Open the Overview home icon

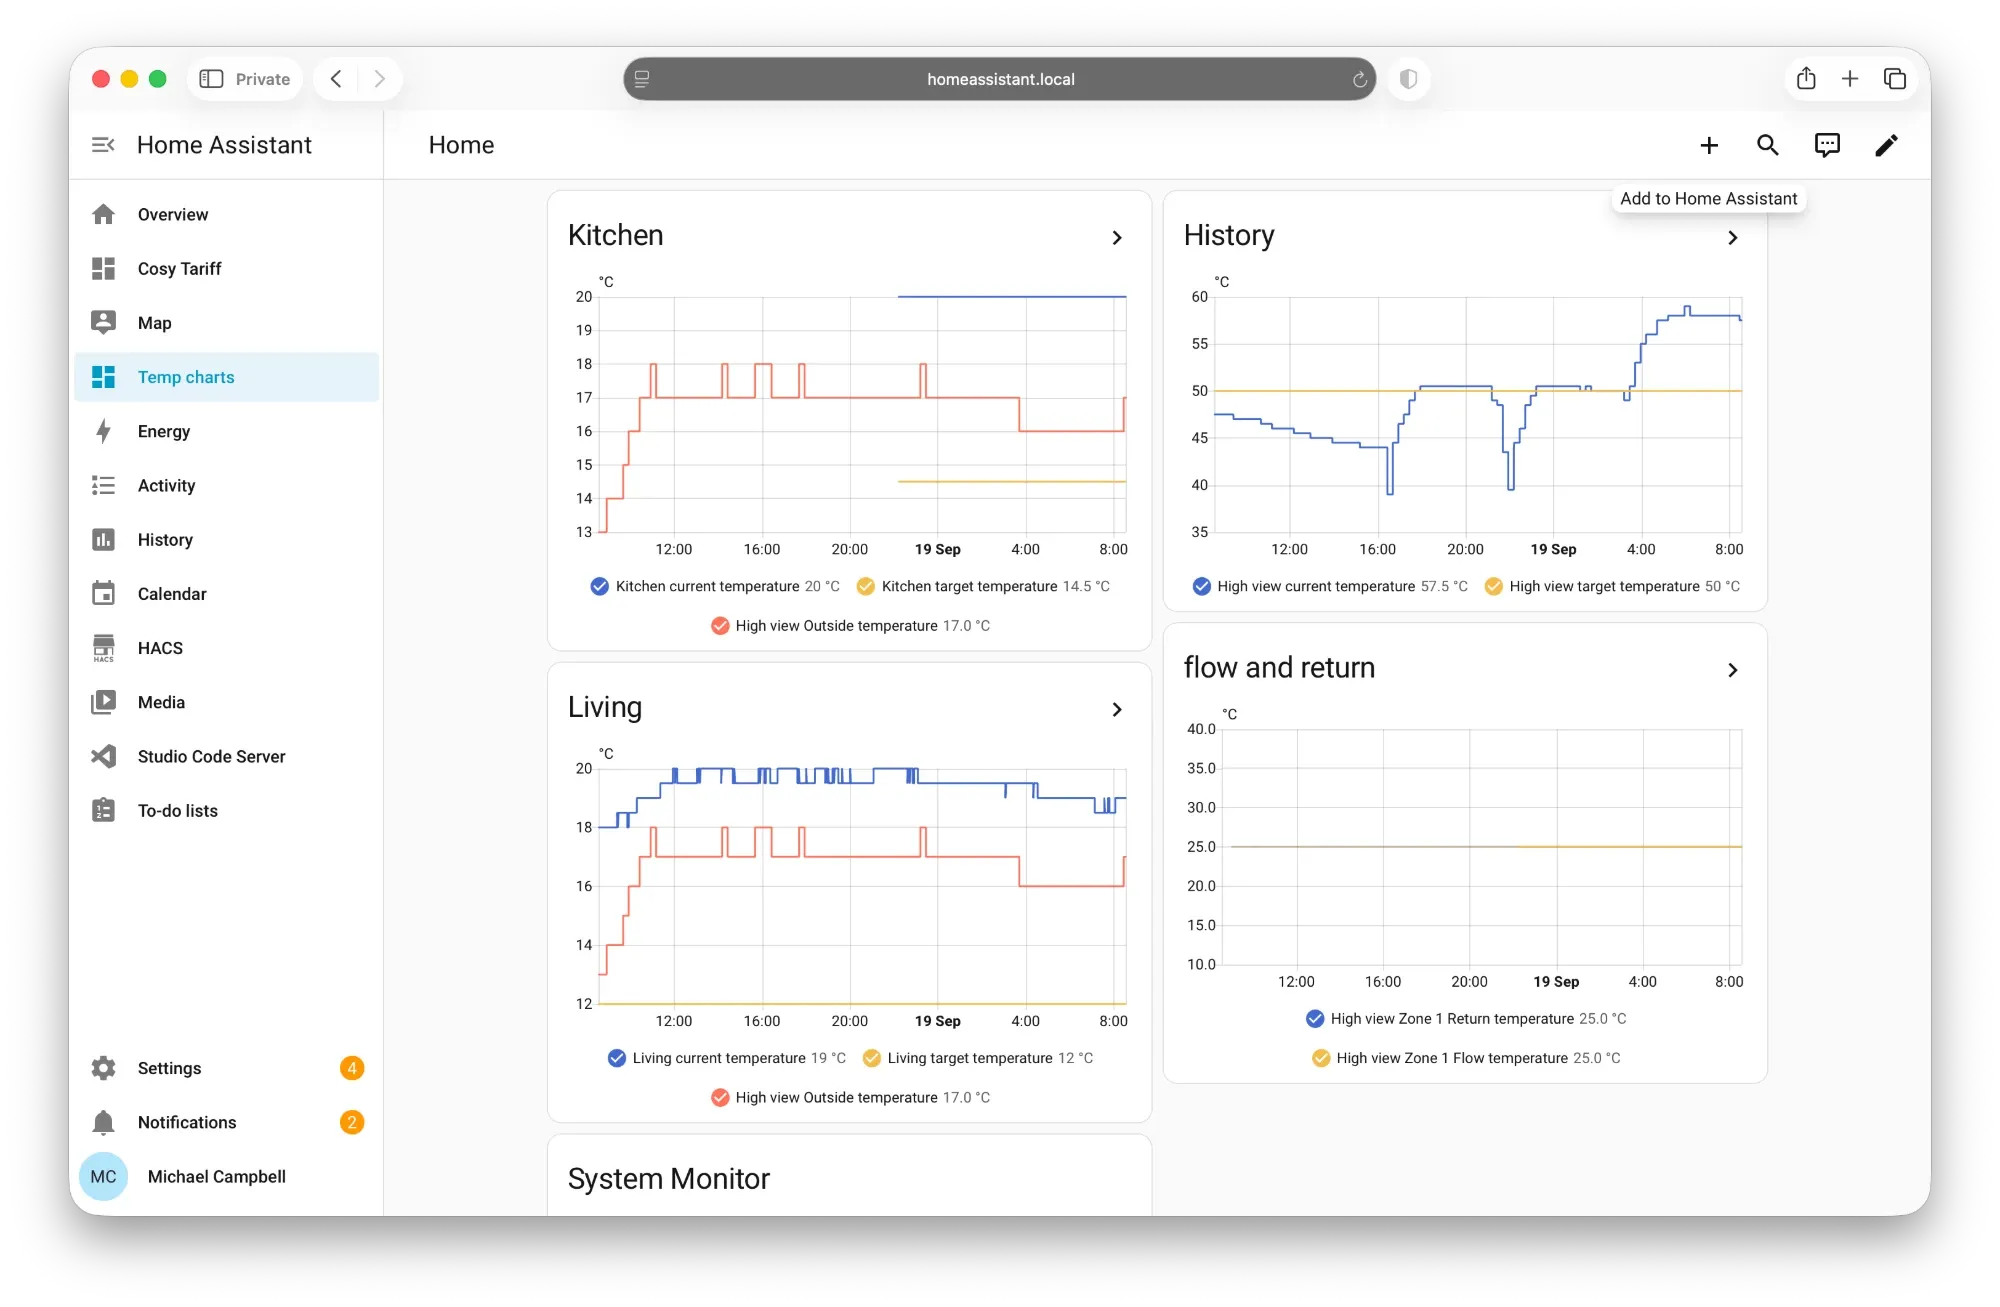(x=103, y=214)
